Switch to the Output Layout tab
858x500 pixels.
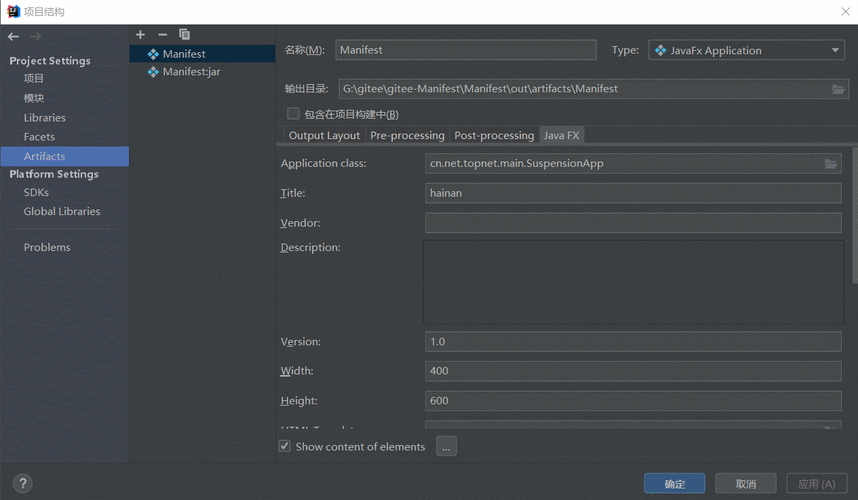tap(324, 135)
